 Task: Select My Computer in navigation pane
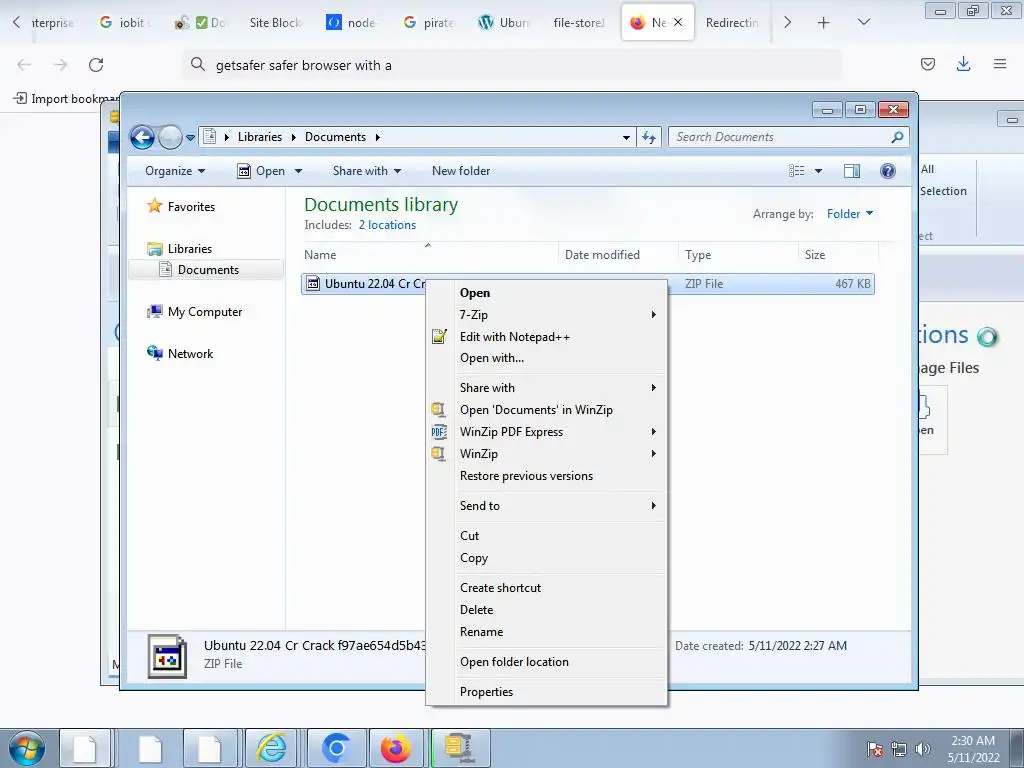(194, 312)
